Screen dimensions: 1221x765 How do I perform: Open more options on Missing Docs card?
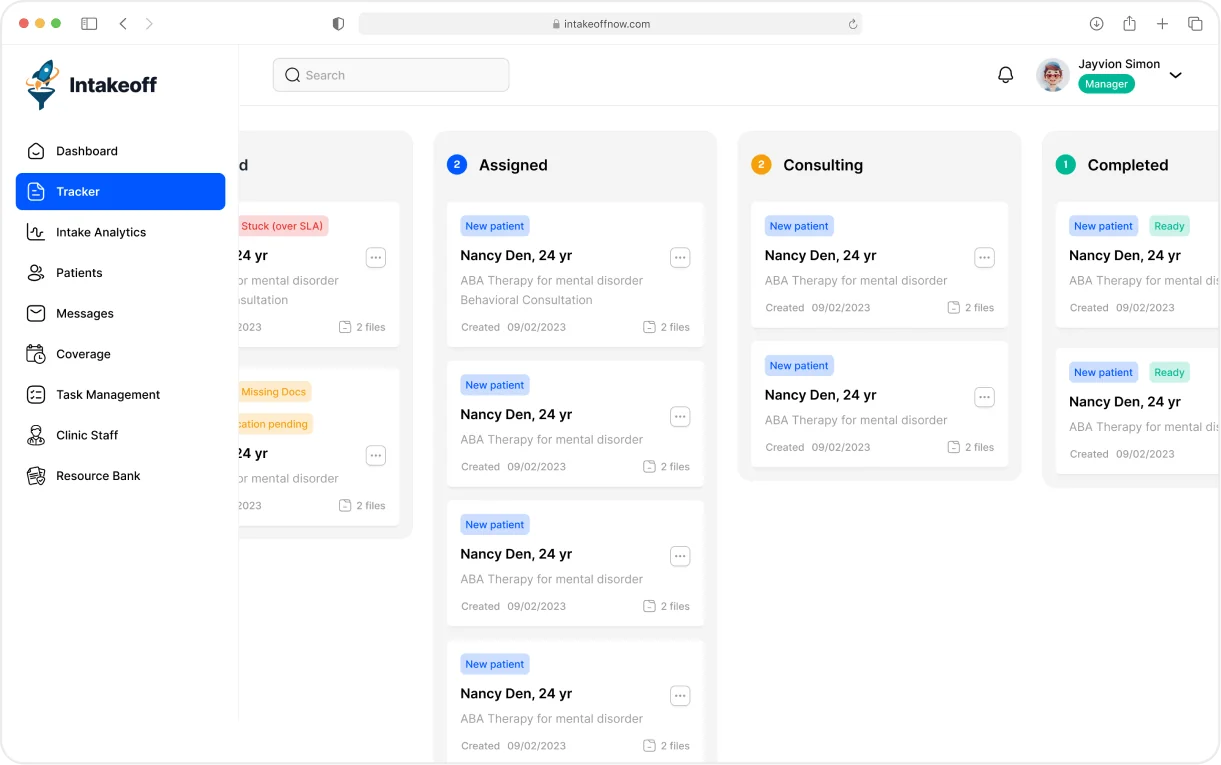(376, 456)
